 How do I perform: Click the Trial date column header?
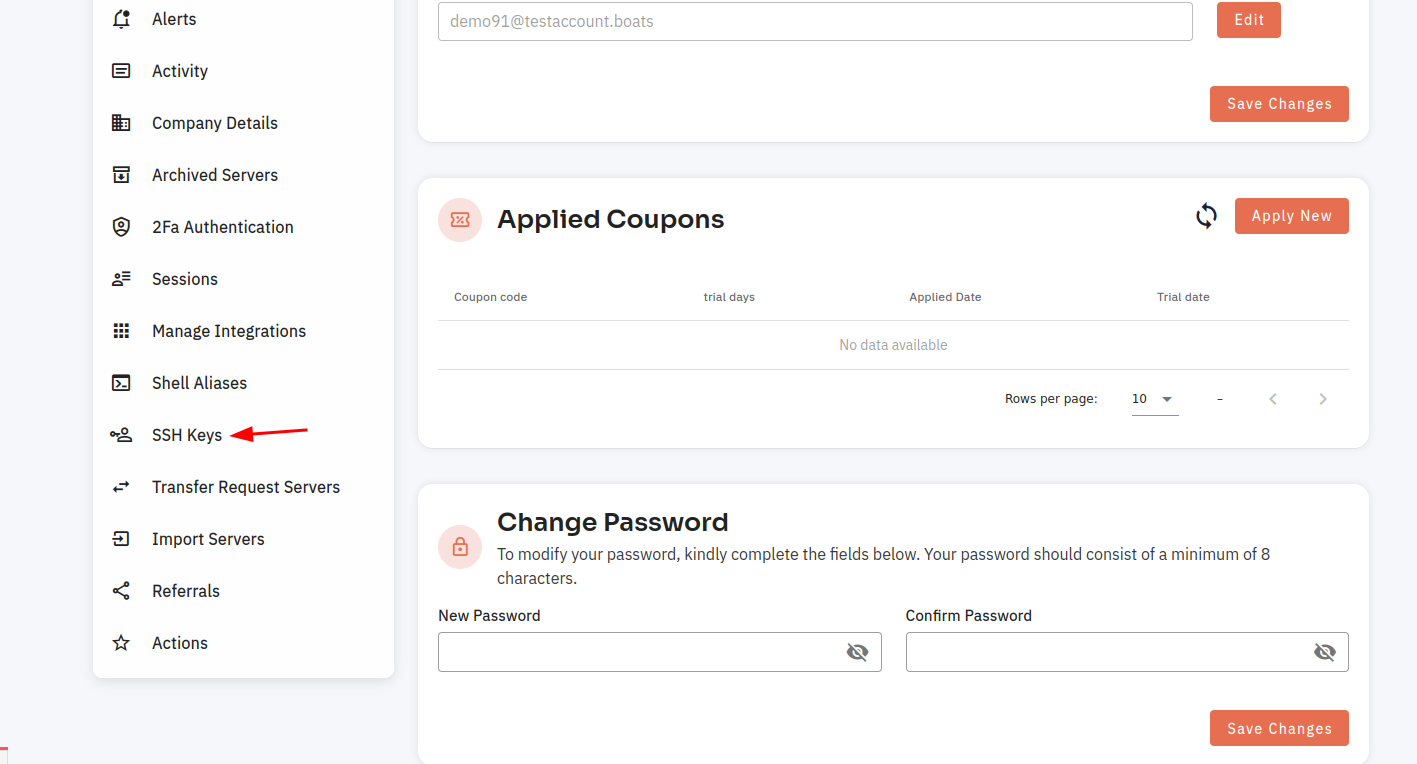click(x=1183, y=297)
